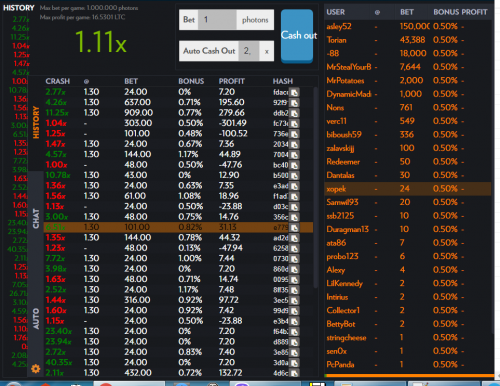
Task: Copy hash of the 7.72x crash row
Action: point(294,259)
